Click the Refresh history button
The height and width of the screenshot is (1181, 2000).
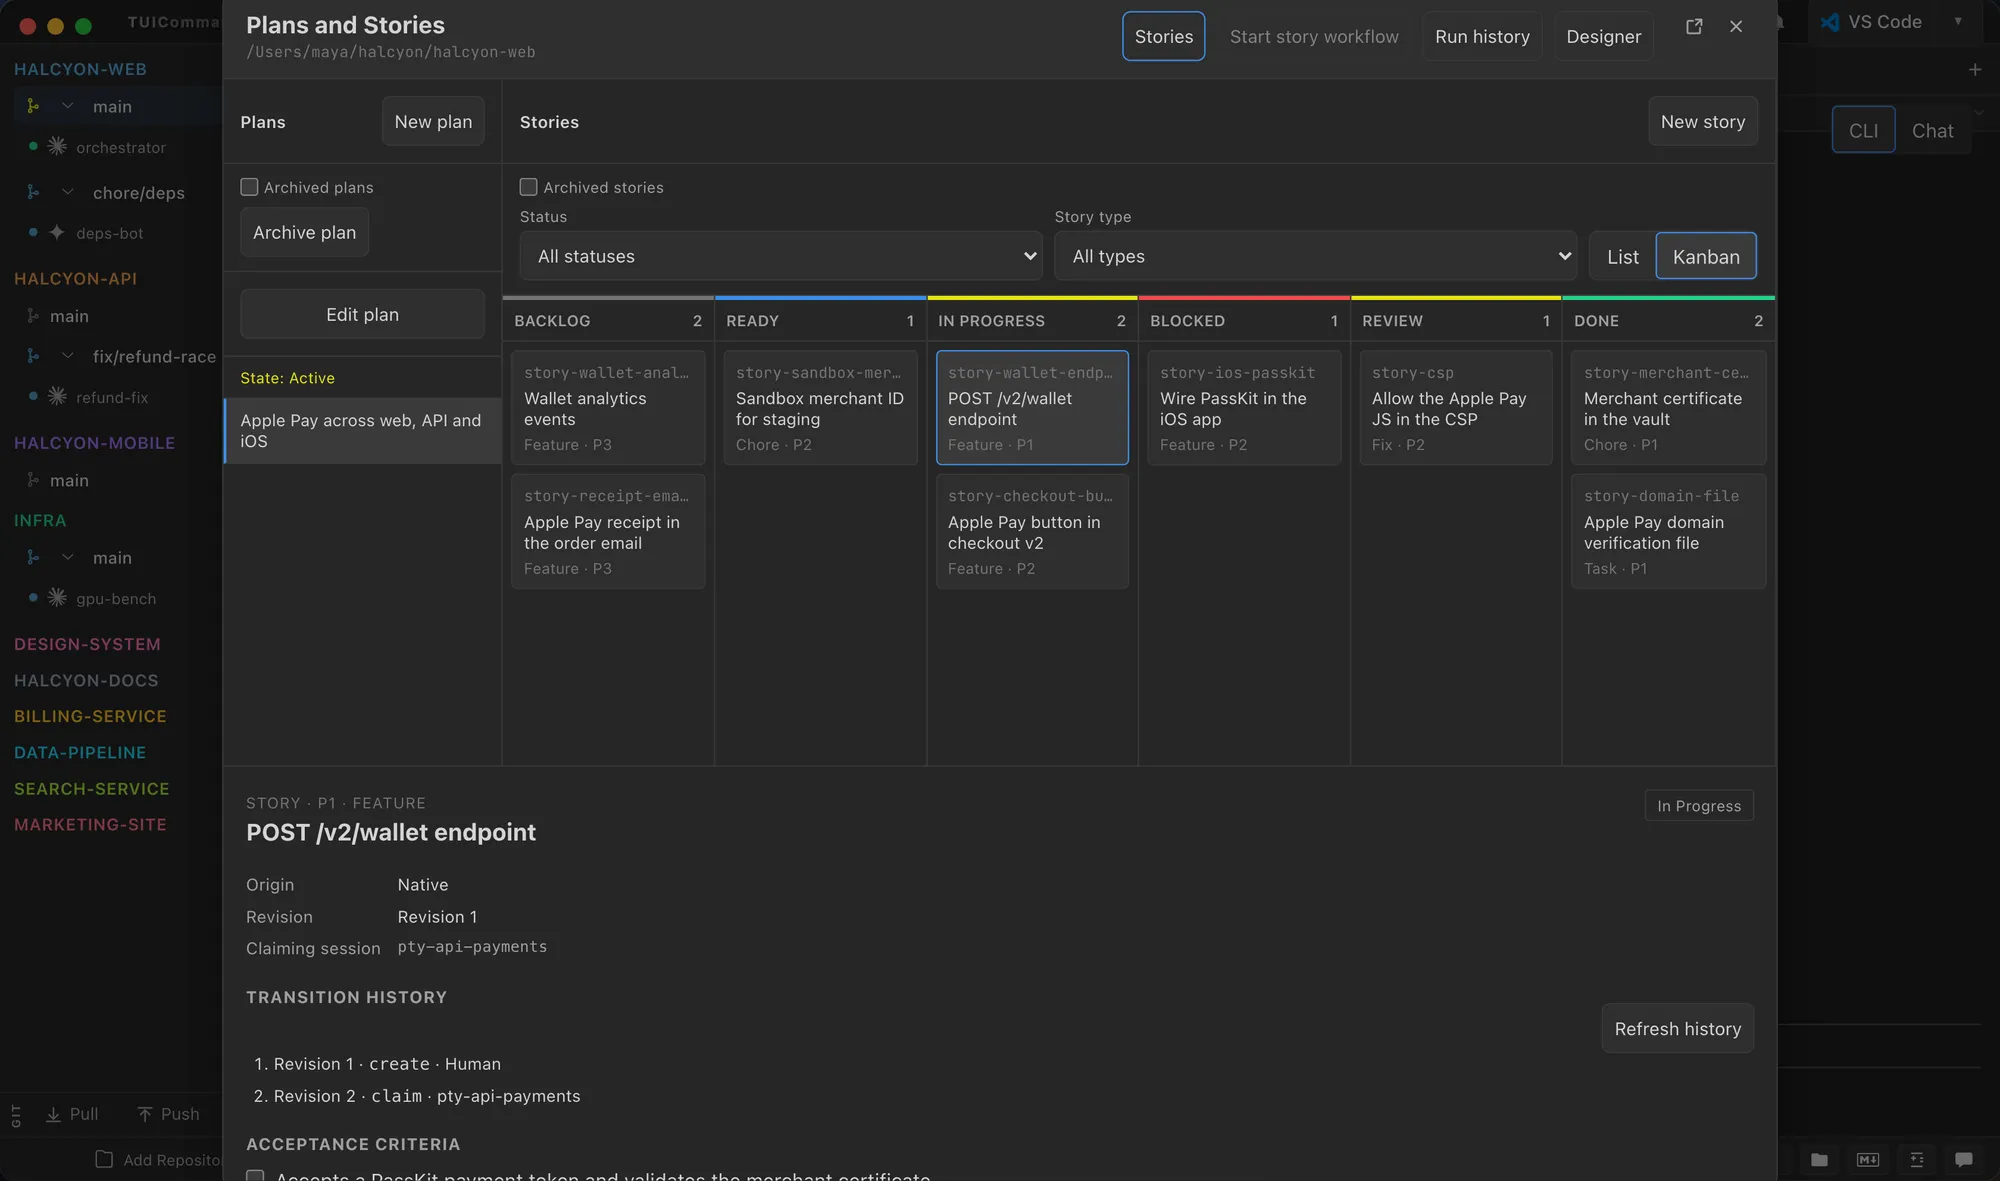click(x=1677, y=1028)
